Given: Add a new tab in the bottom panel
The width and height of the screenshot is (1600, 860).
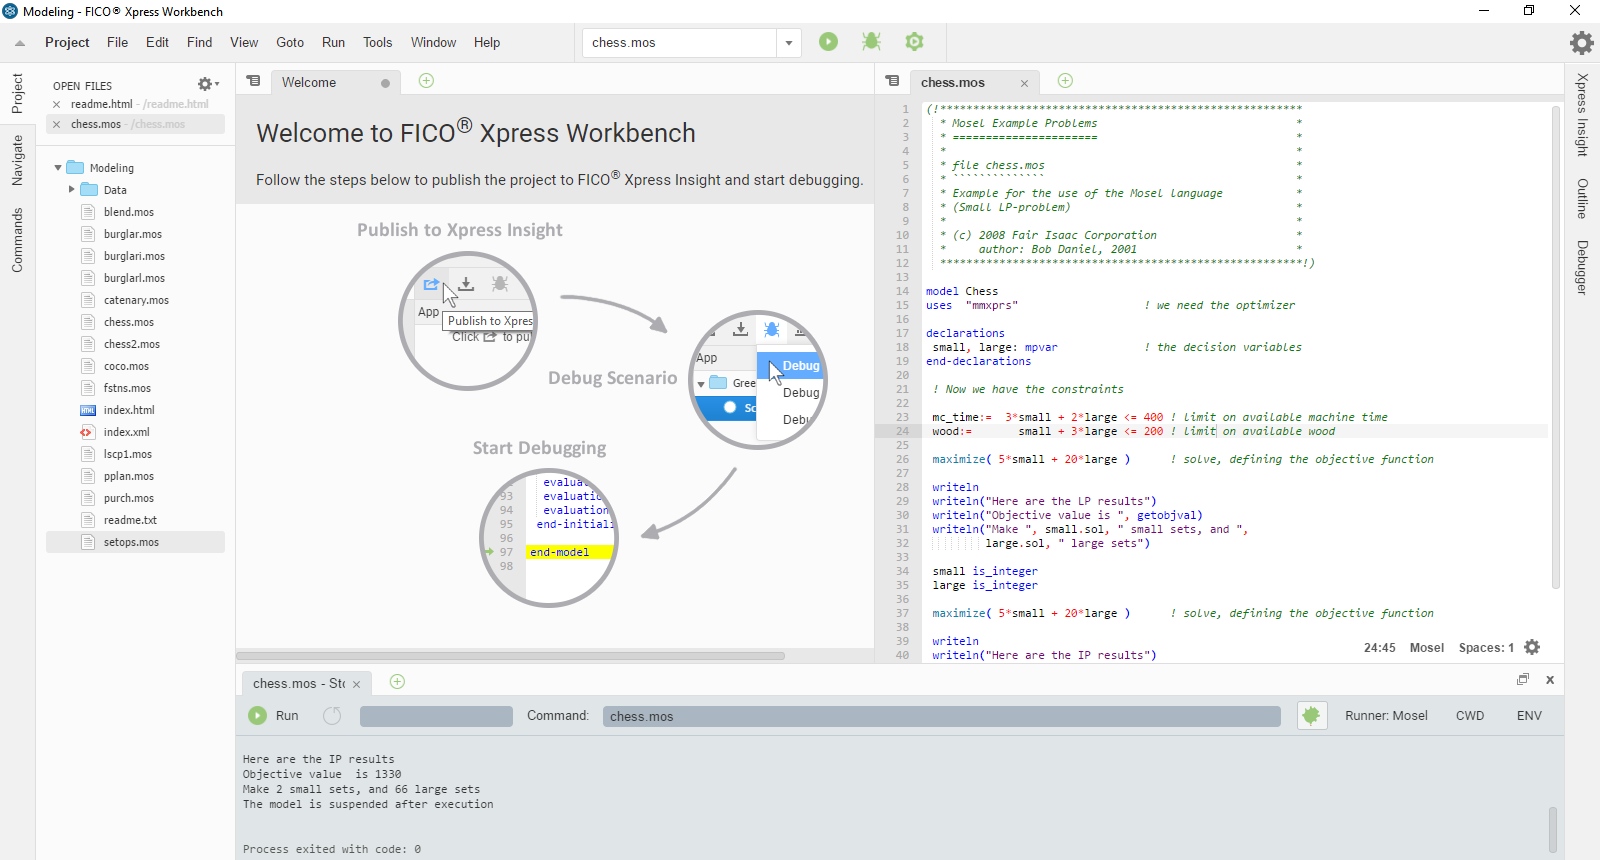Looking at the screenshot, I should [x=397, y=682].
